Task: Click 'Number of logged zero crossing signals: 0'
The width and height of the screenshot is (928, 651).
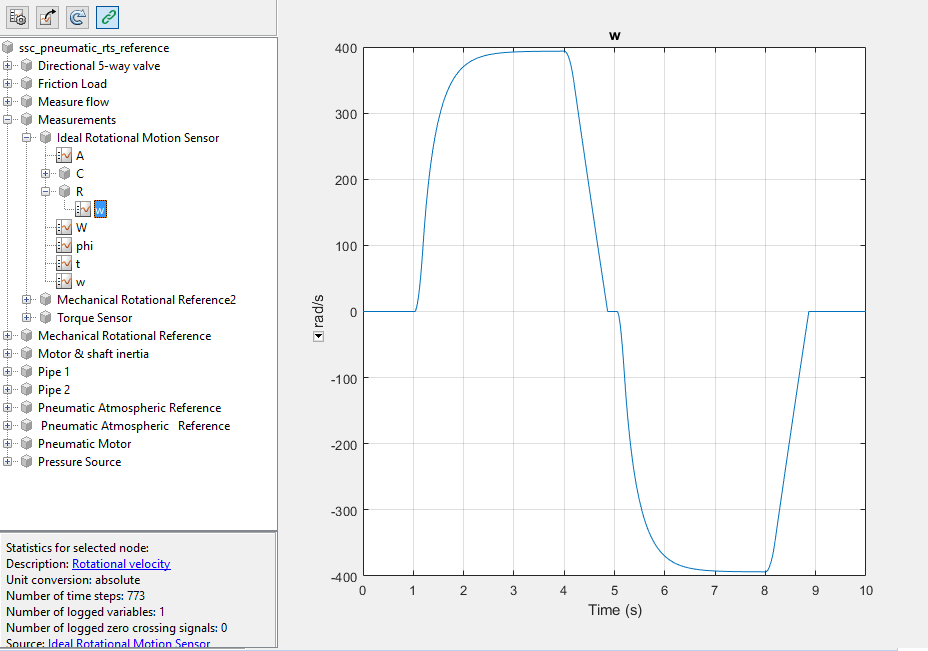Action: pyautogui.click(x=117, y=628)
